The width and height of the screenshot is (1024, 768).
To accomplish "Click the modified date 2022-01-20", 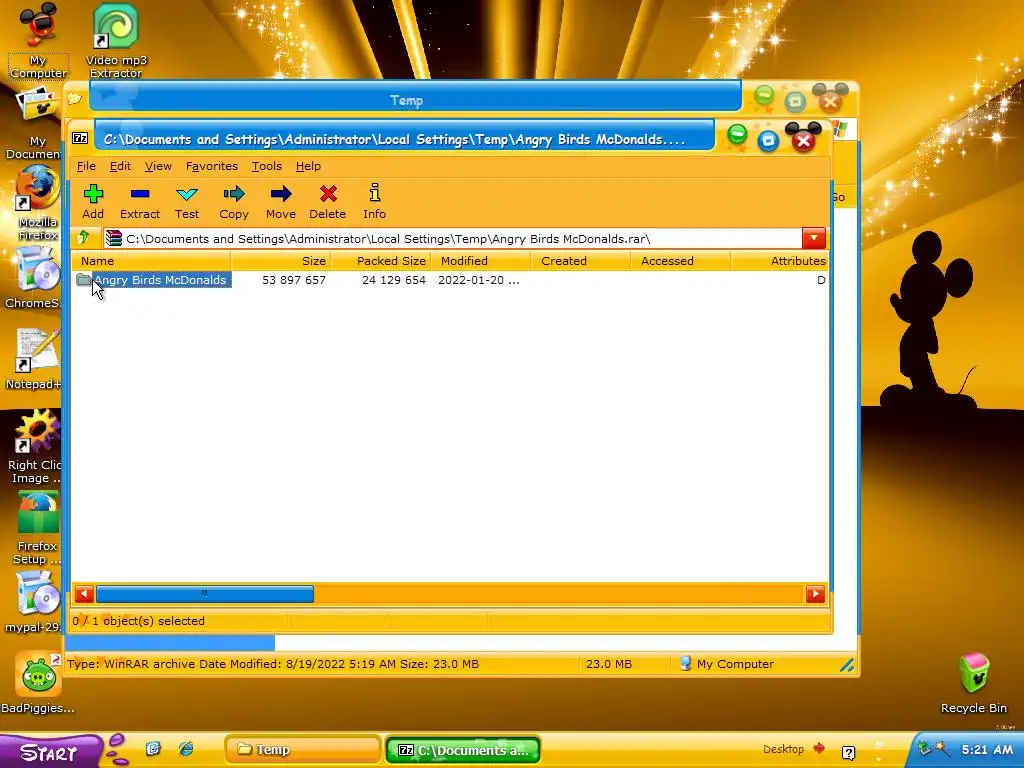I will click(478, 280).
